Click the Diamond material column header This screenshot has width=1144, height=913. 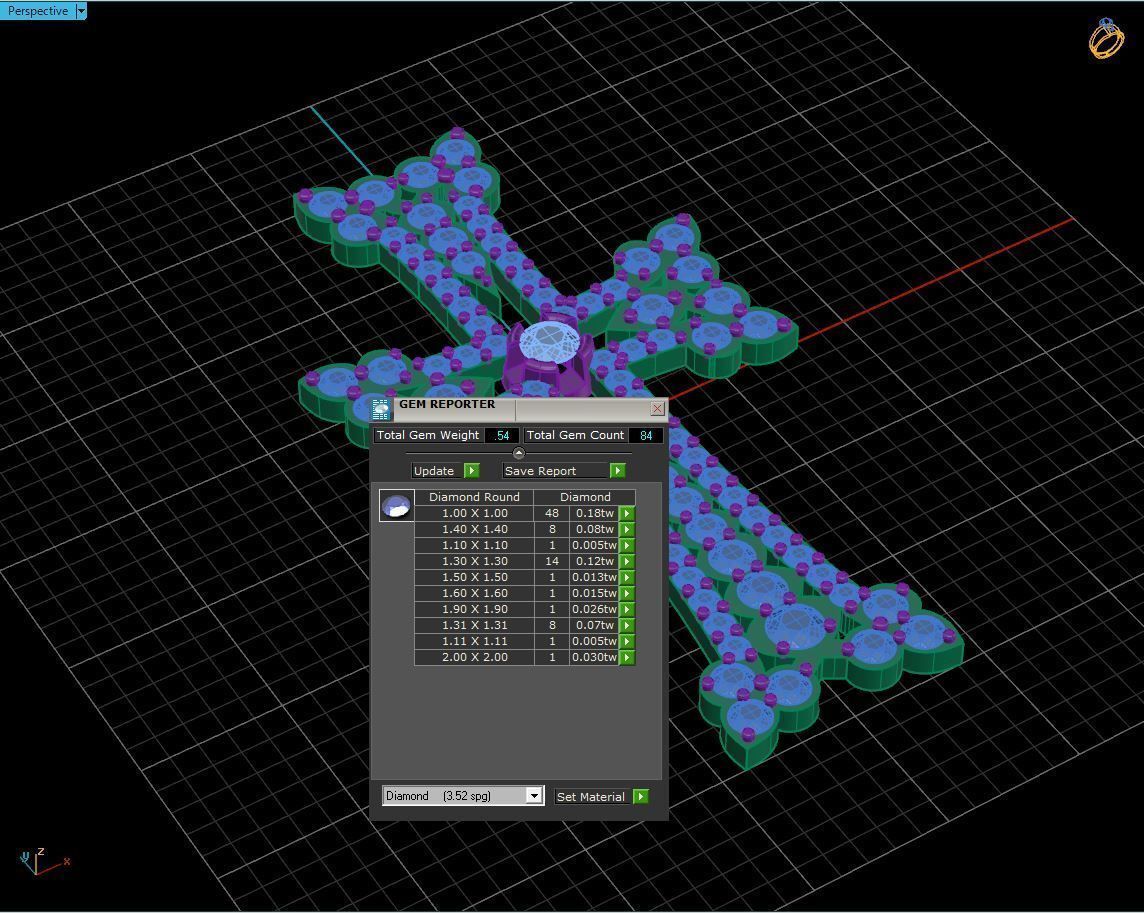[585, 497]
